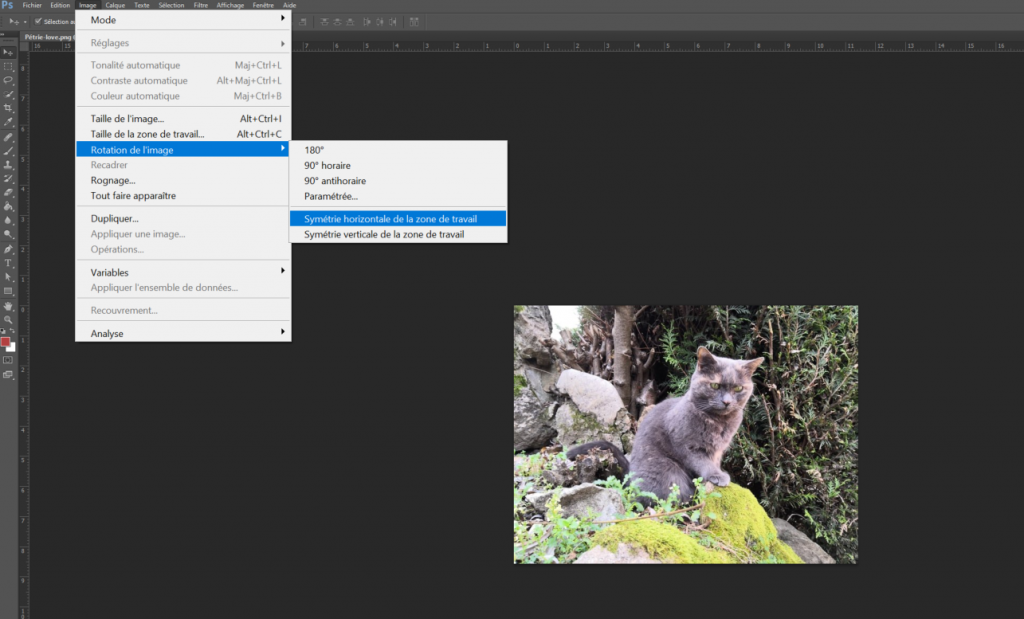
Task: Select the Quick Selection tool
Action: coord(8,95)
